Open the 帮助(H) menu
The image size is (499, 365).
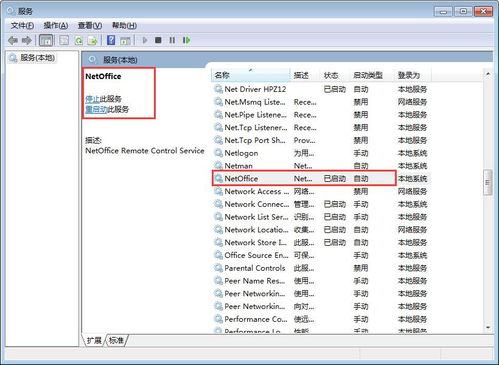[x=124, y=26]
